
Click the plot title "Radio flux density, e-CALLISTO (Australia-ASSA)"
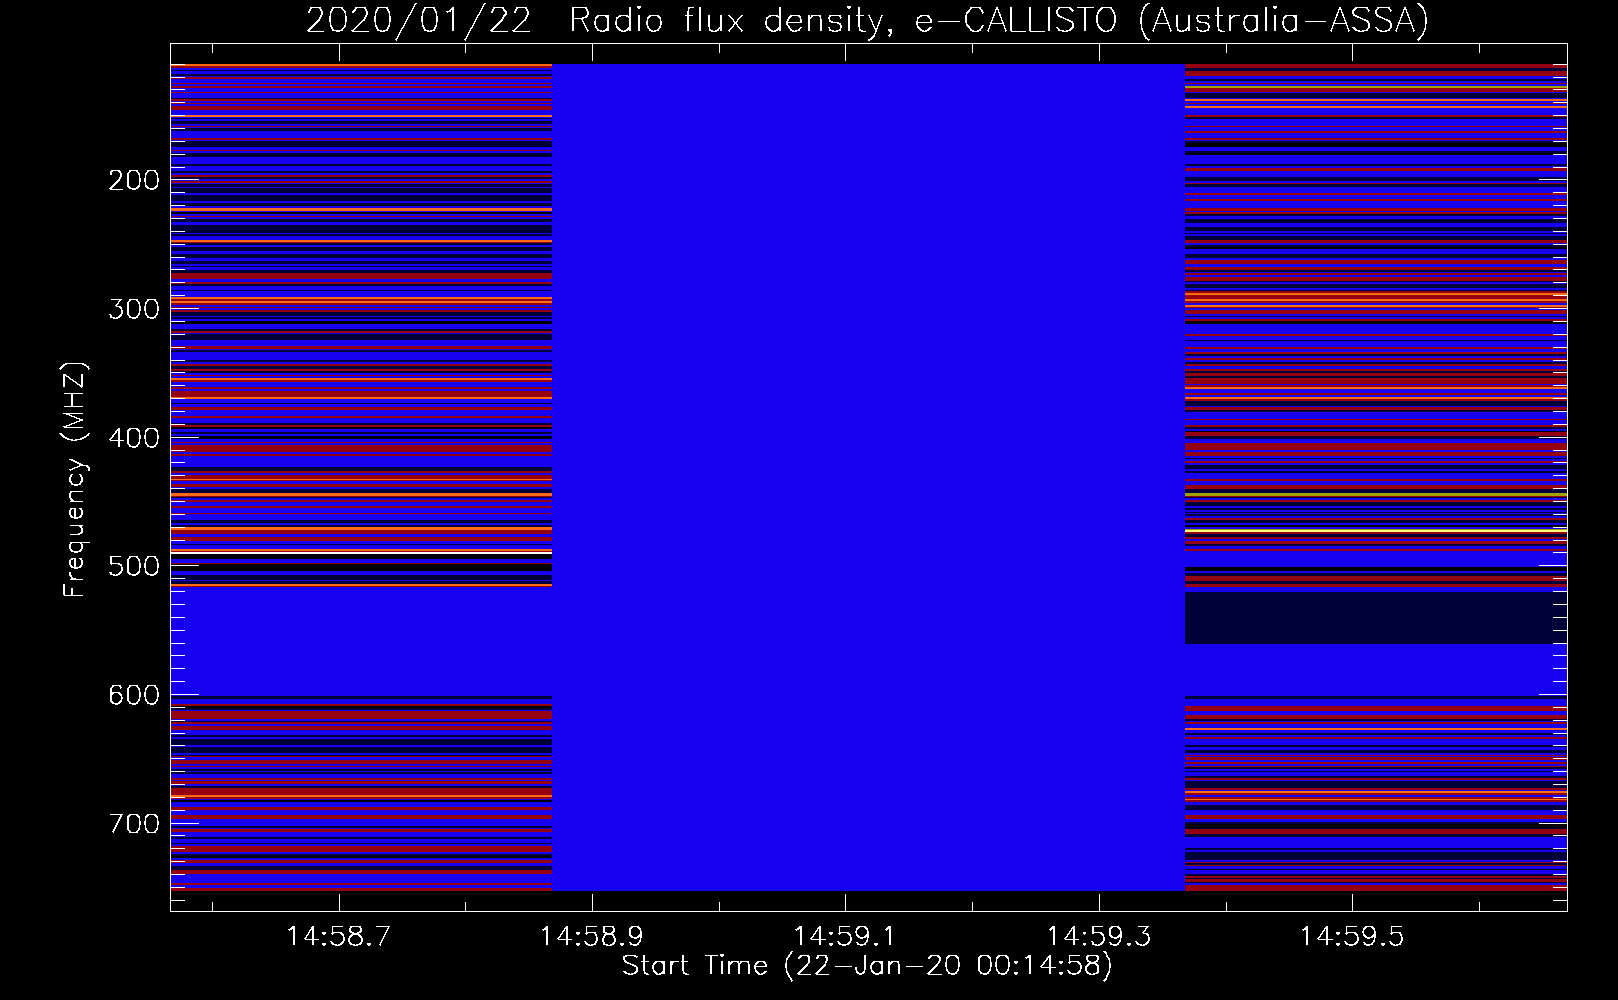(999, 21)
